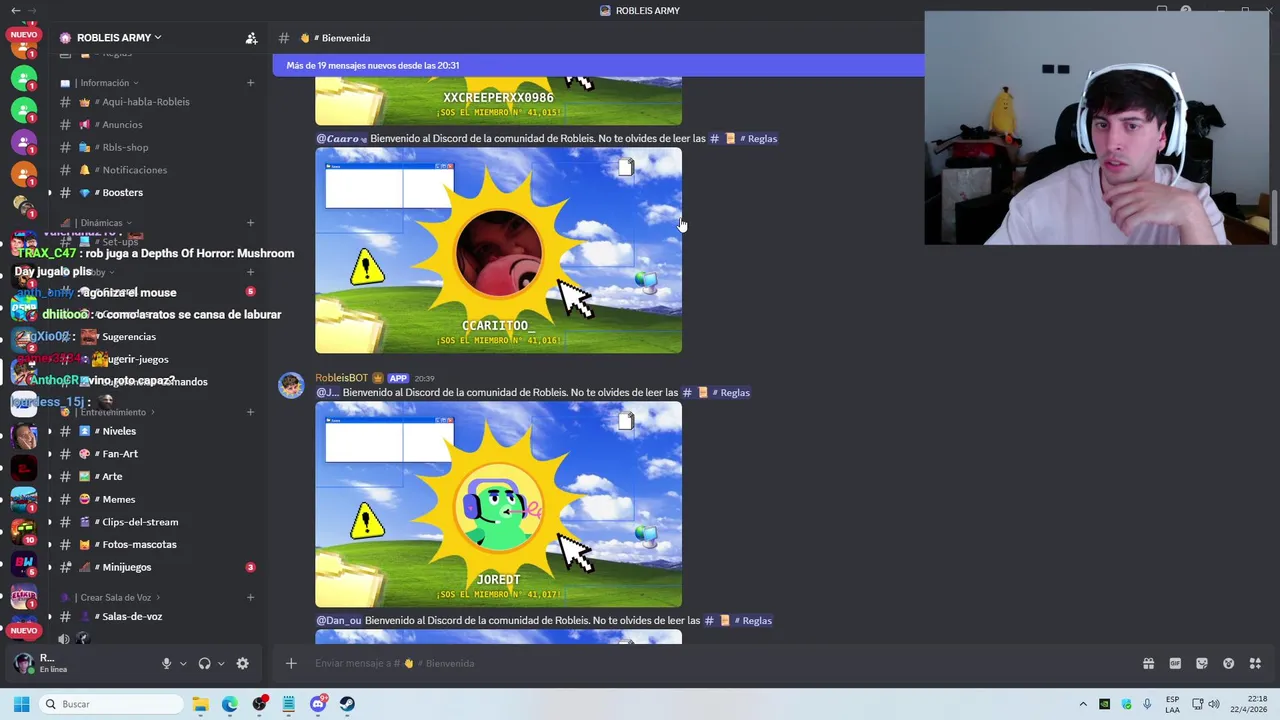Screen dimensions: 1280x720
Task: Open headphone output options arrow
Action: point(221,664)
